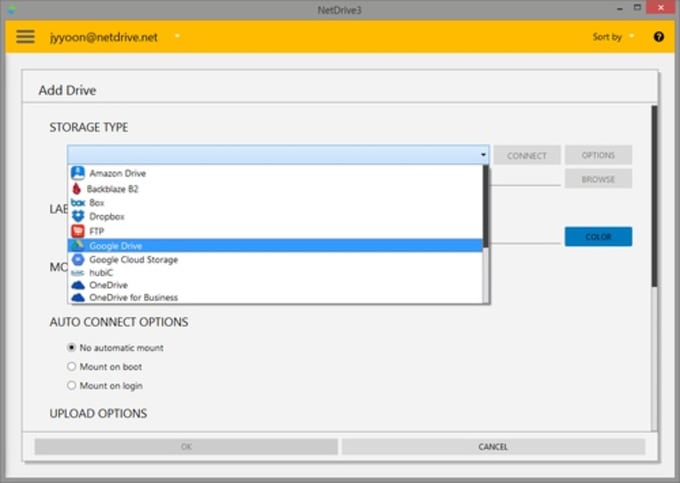Select Box text in the list
Viewport: 680px width, 483px height.
click(96, 202)
